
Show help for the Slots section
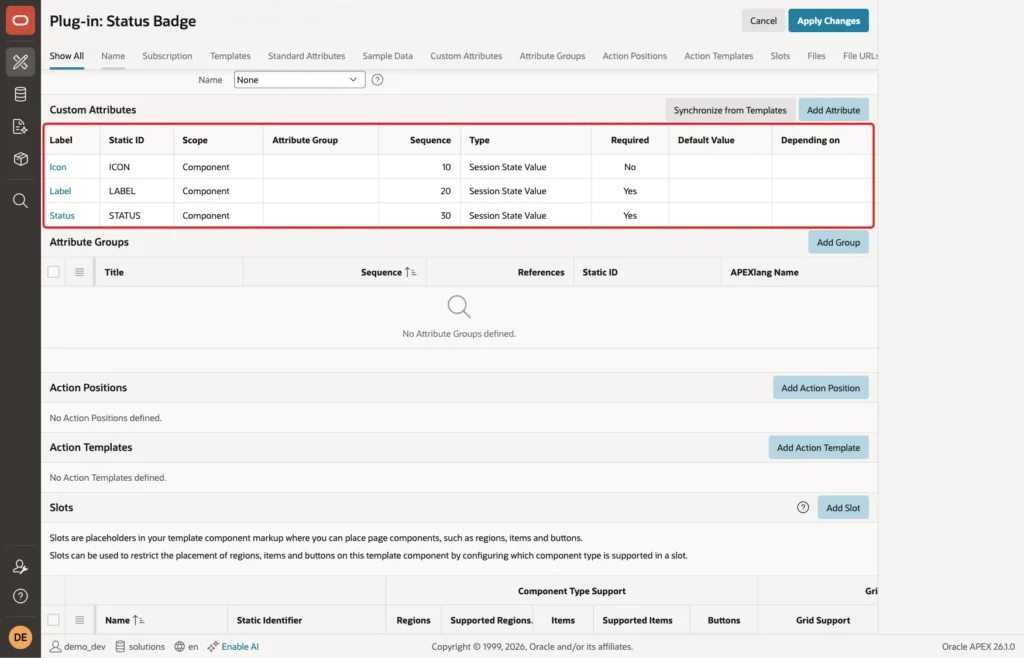(803, 507)
